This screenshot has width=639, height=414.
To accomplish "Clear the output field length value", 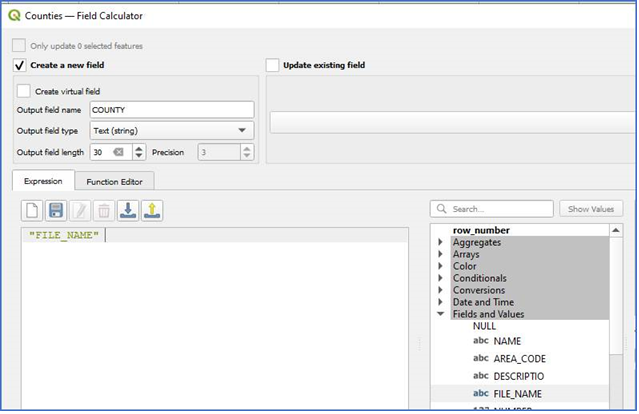I will tap(118, 152).
